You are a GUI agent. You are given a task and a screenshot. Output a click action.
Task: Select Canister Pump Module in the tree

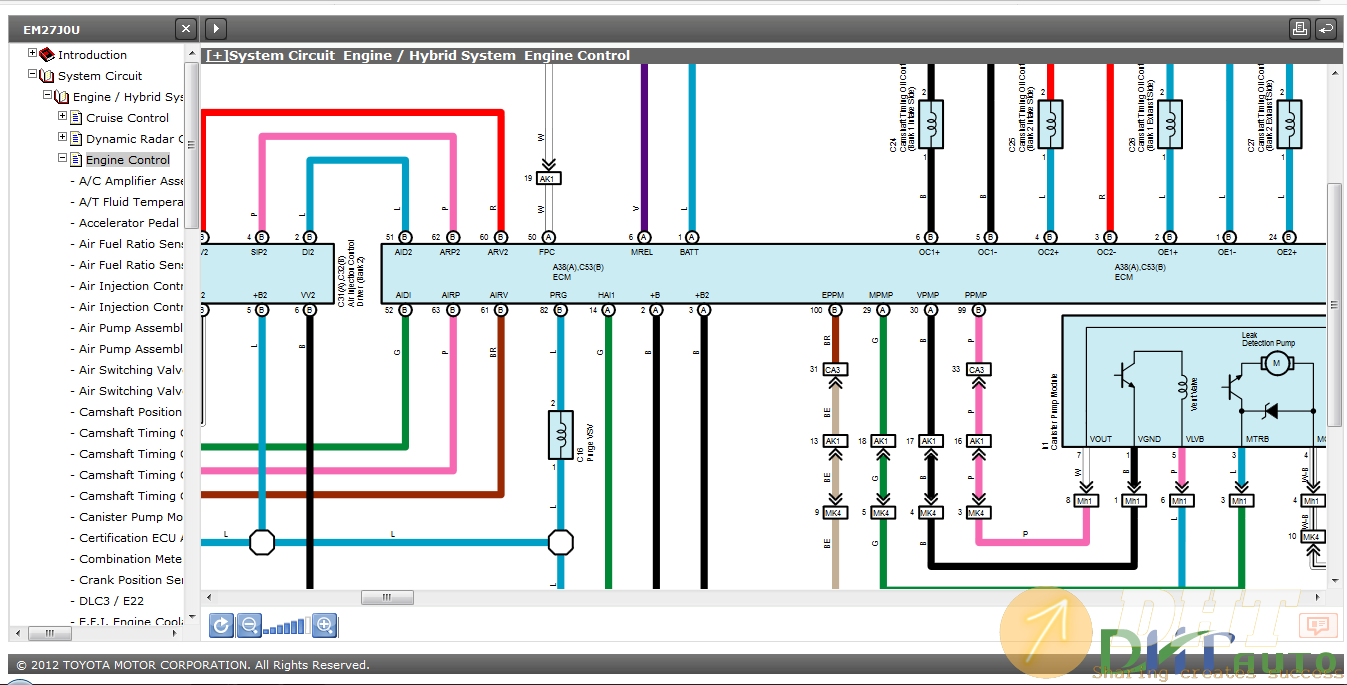click(130, 517)
